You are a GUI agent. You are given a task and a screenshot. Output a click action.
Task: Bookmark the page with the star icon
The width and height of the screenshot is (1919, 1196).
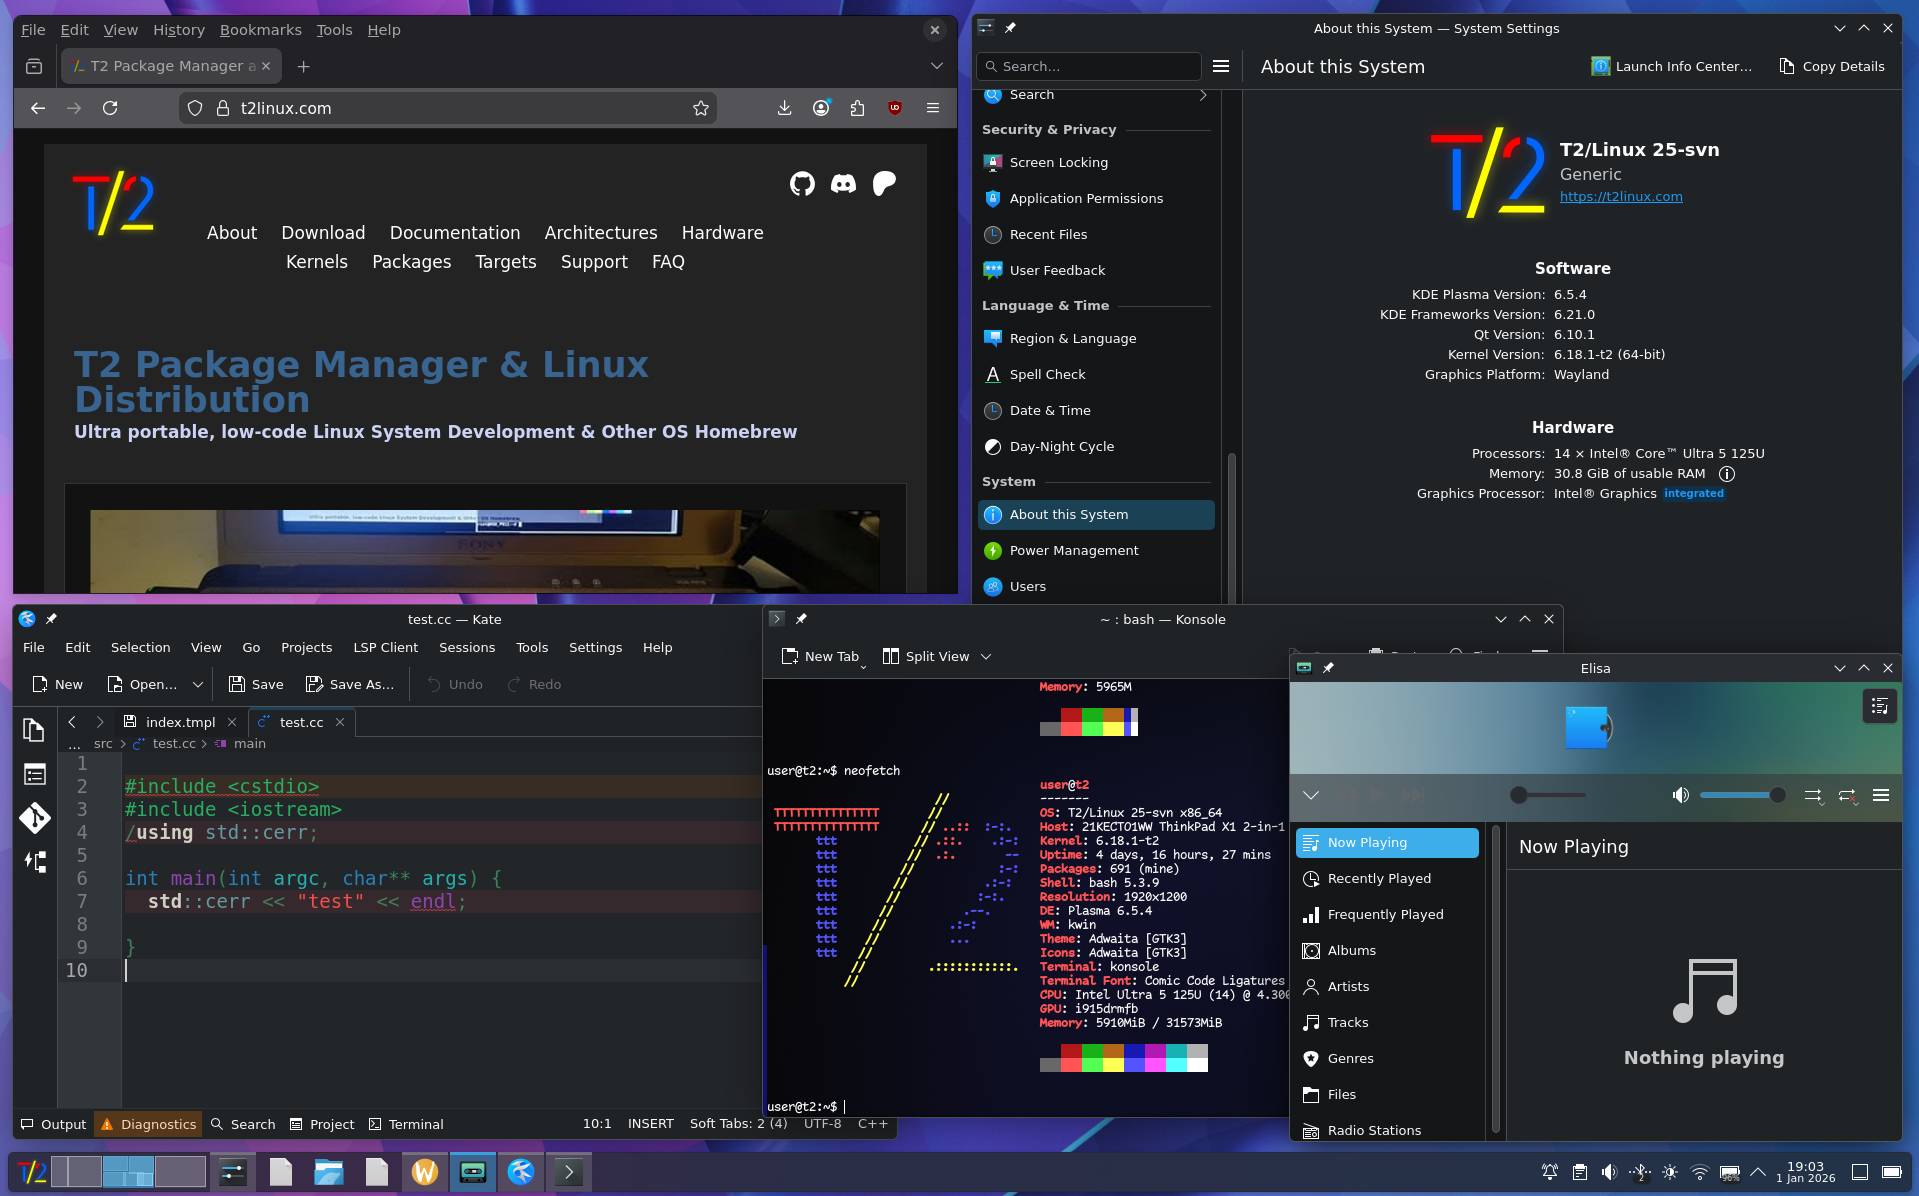point(701,108)
